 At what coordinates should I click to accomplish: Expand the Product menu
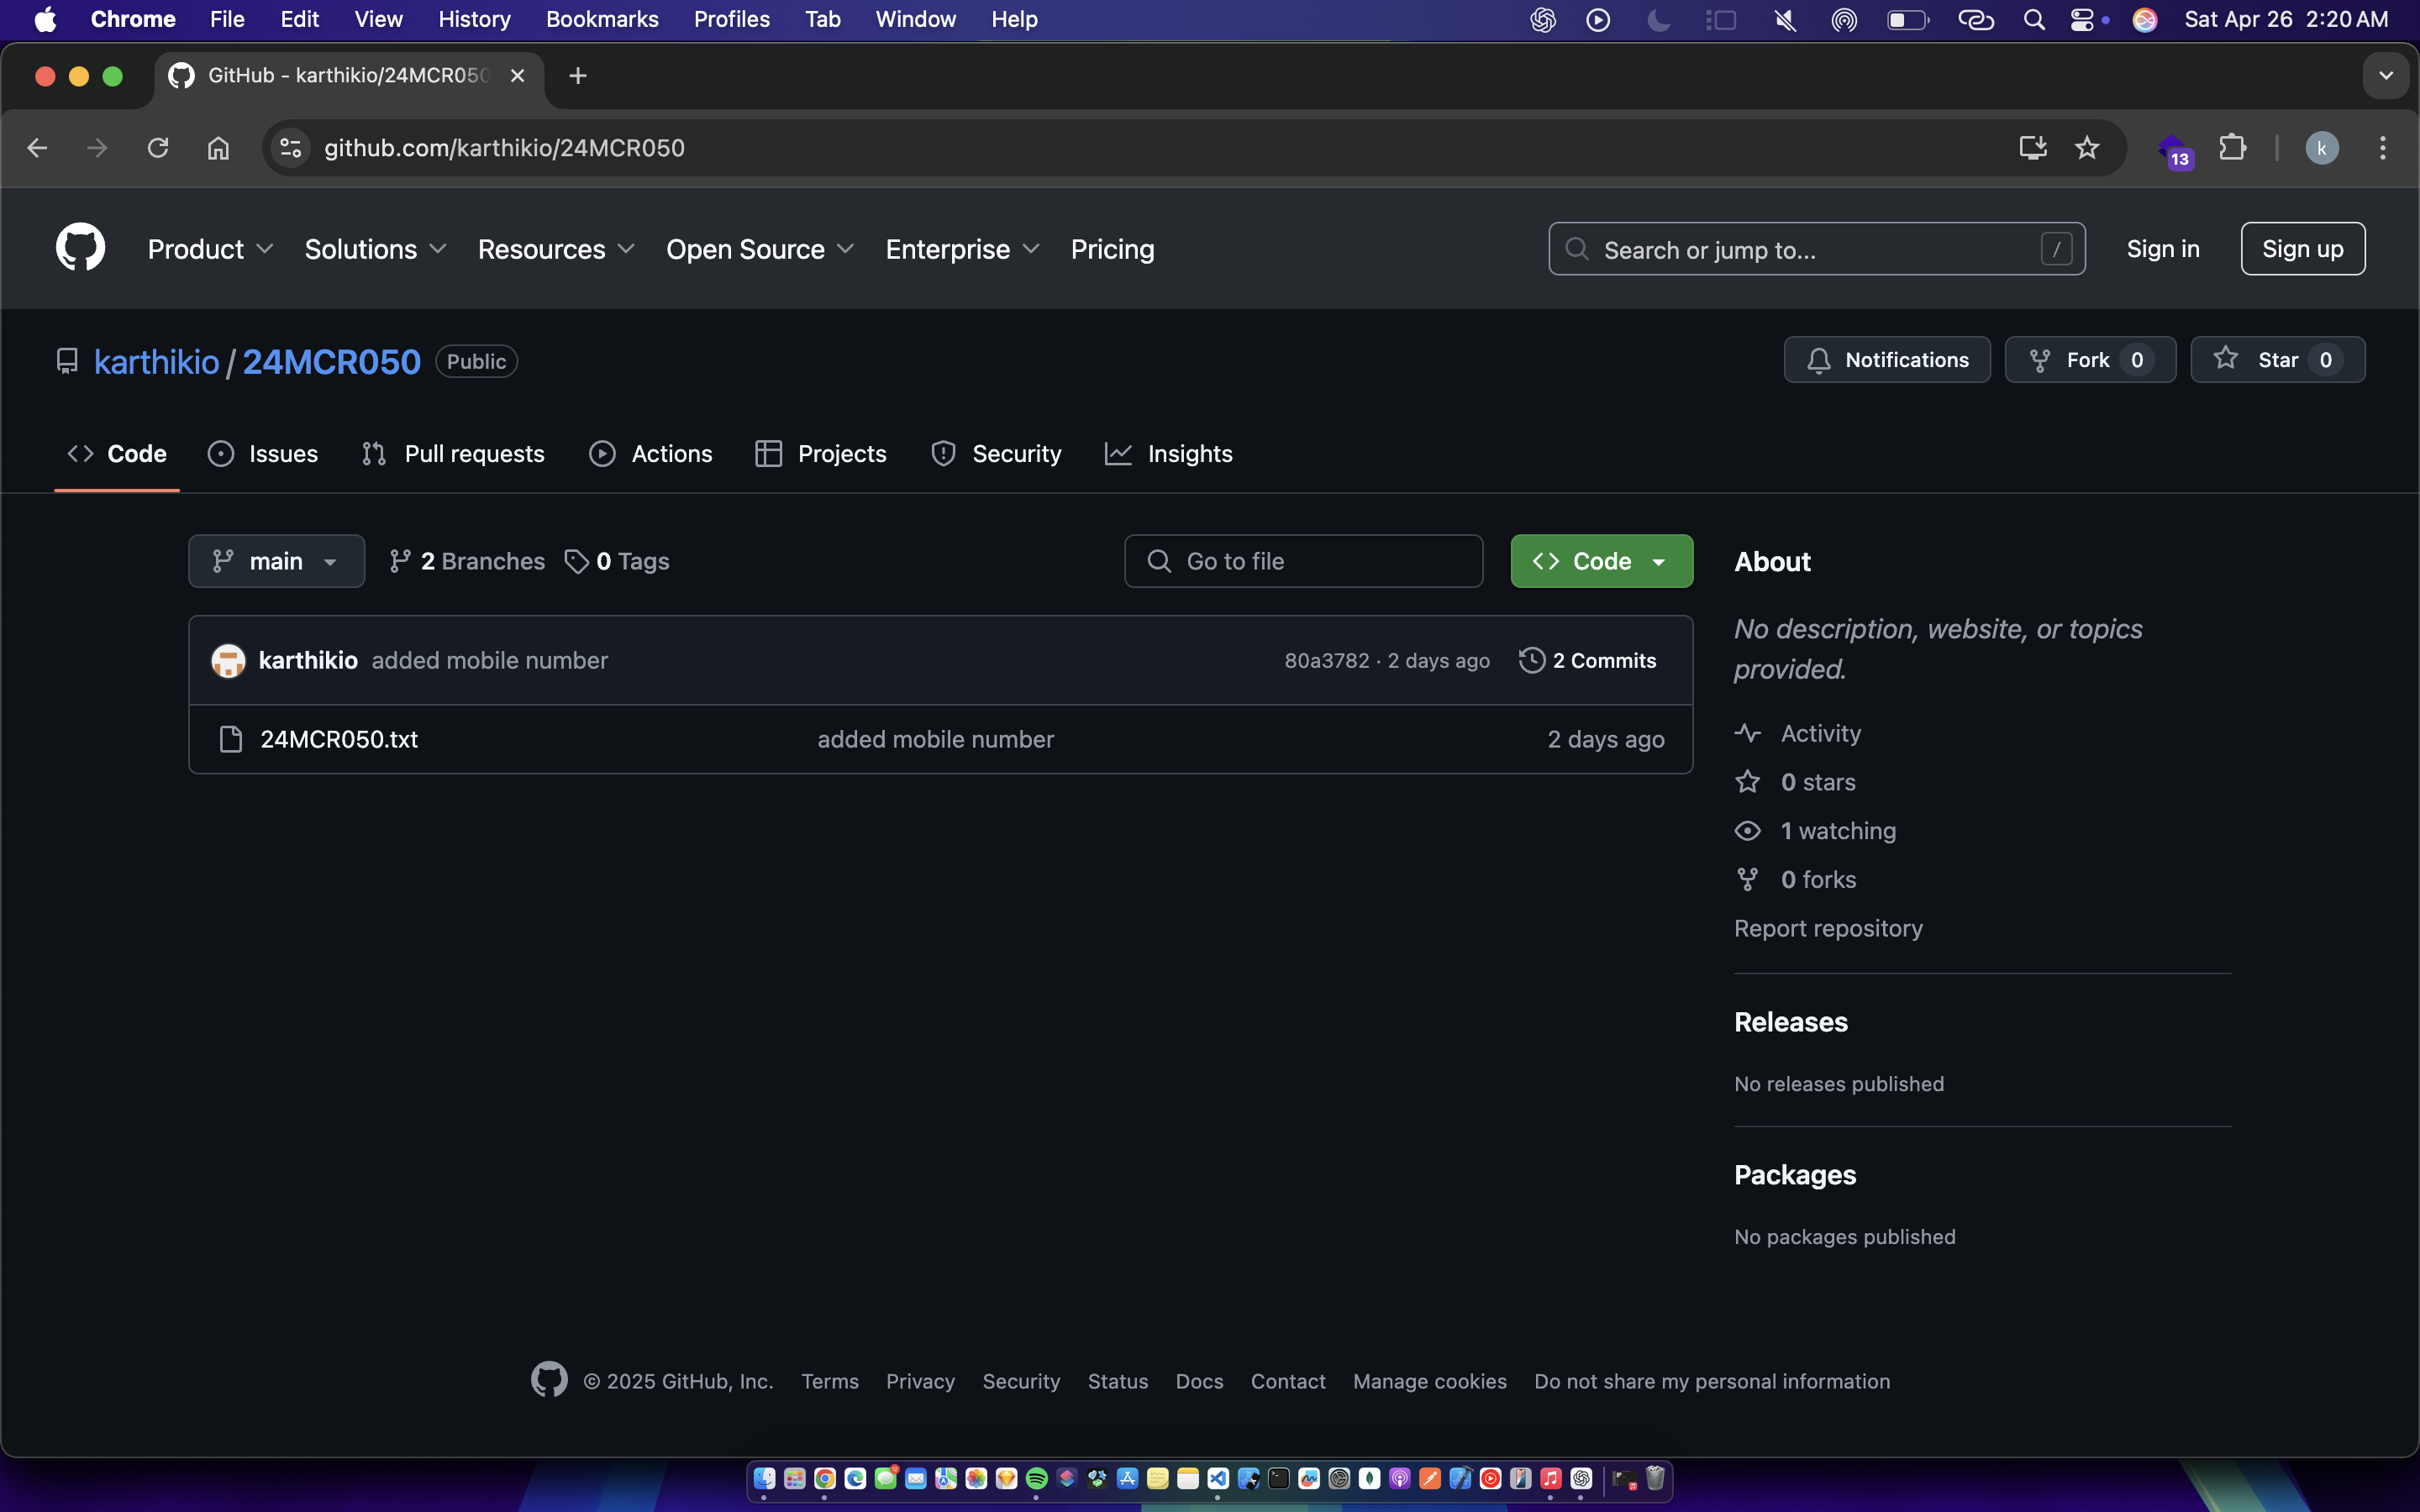tap(210, 249)
